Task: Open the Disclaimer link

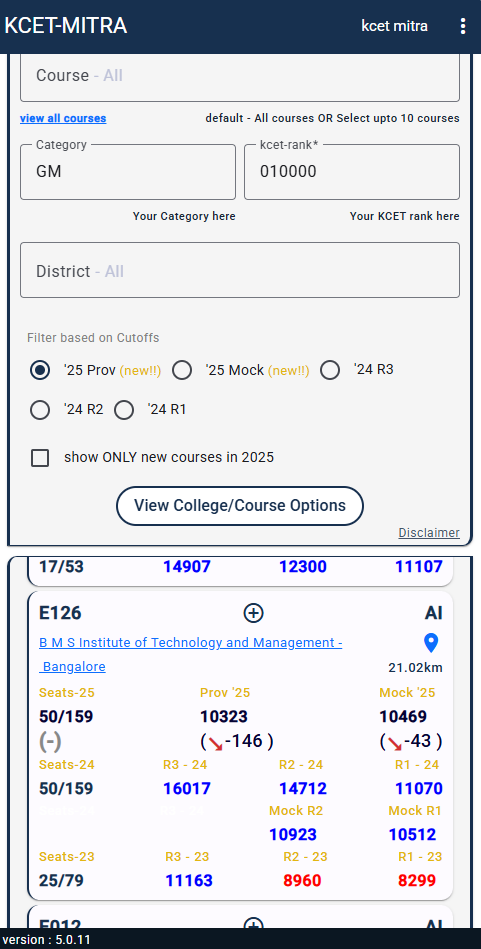Action: pyautogui.click(x=429, y=533)
